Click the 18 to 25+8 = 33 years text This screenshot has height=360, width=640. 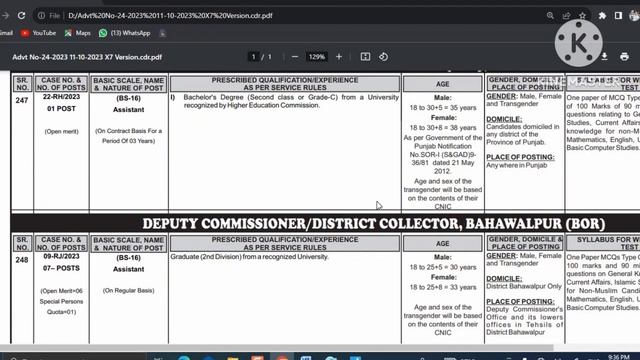coord(443,287)
